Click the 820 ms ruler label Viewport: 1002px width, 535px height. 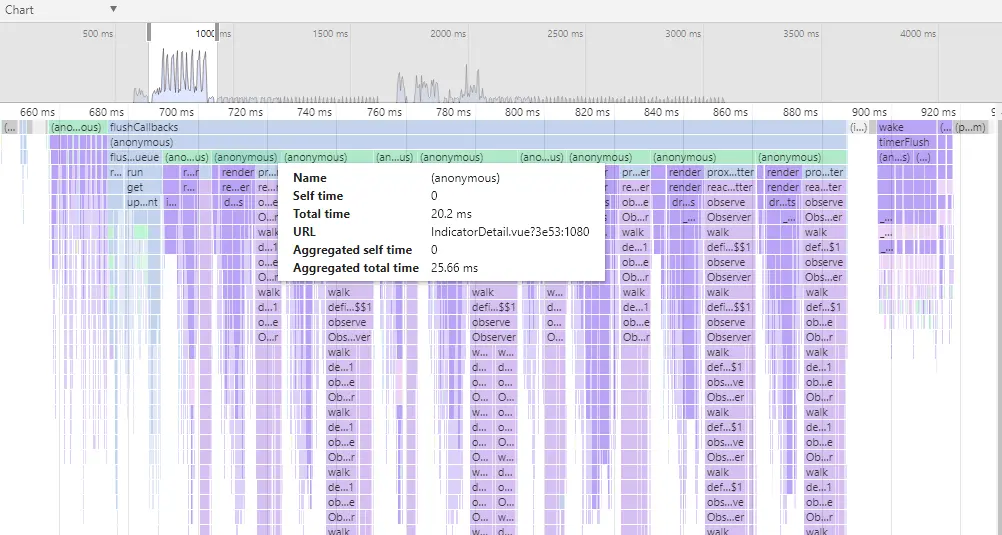pos(592,112)
